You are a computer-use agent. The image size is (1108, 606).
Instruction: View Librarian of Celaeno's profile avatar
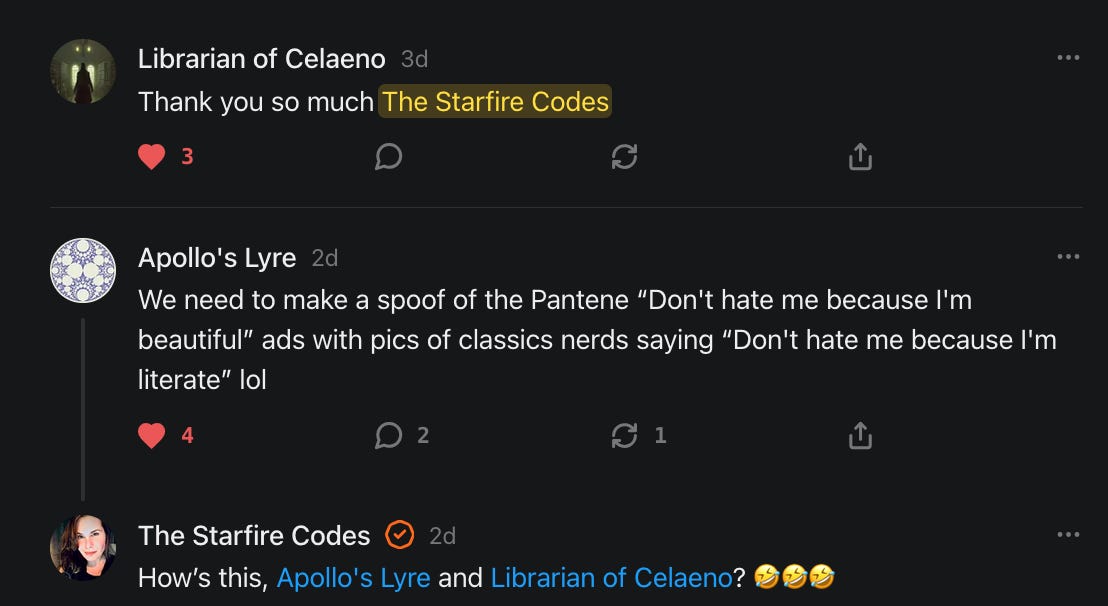coord(83,72)
